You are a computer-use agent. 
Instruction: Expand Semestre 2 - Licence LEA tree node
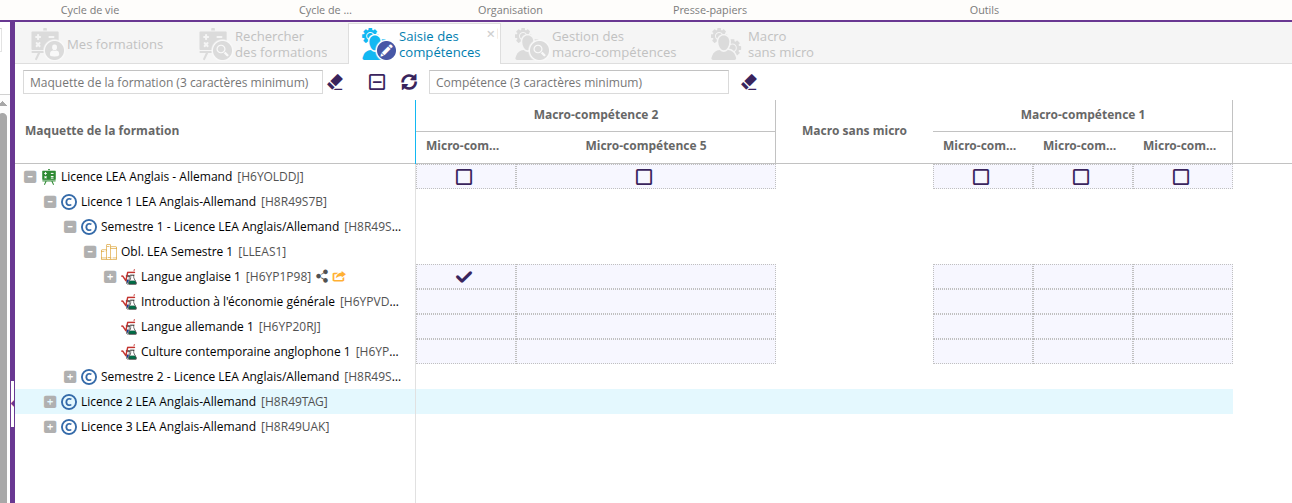pyautogui.click(x=70, y=377)
